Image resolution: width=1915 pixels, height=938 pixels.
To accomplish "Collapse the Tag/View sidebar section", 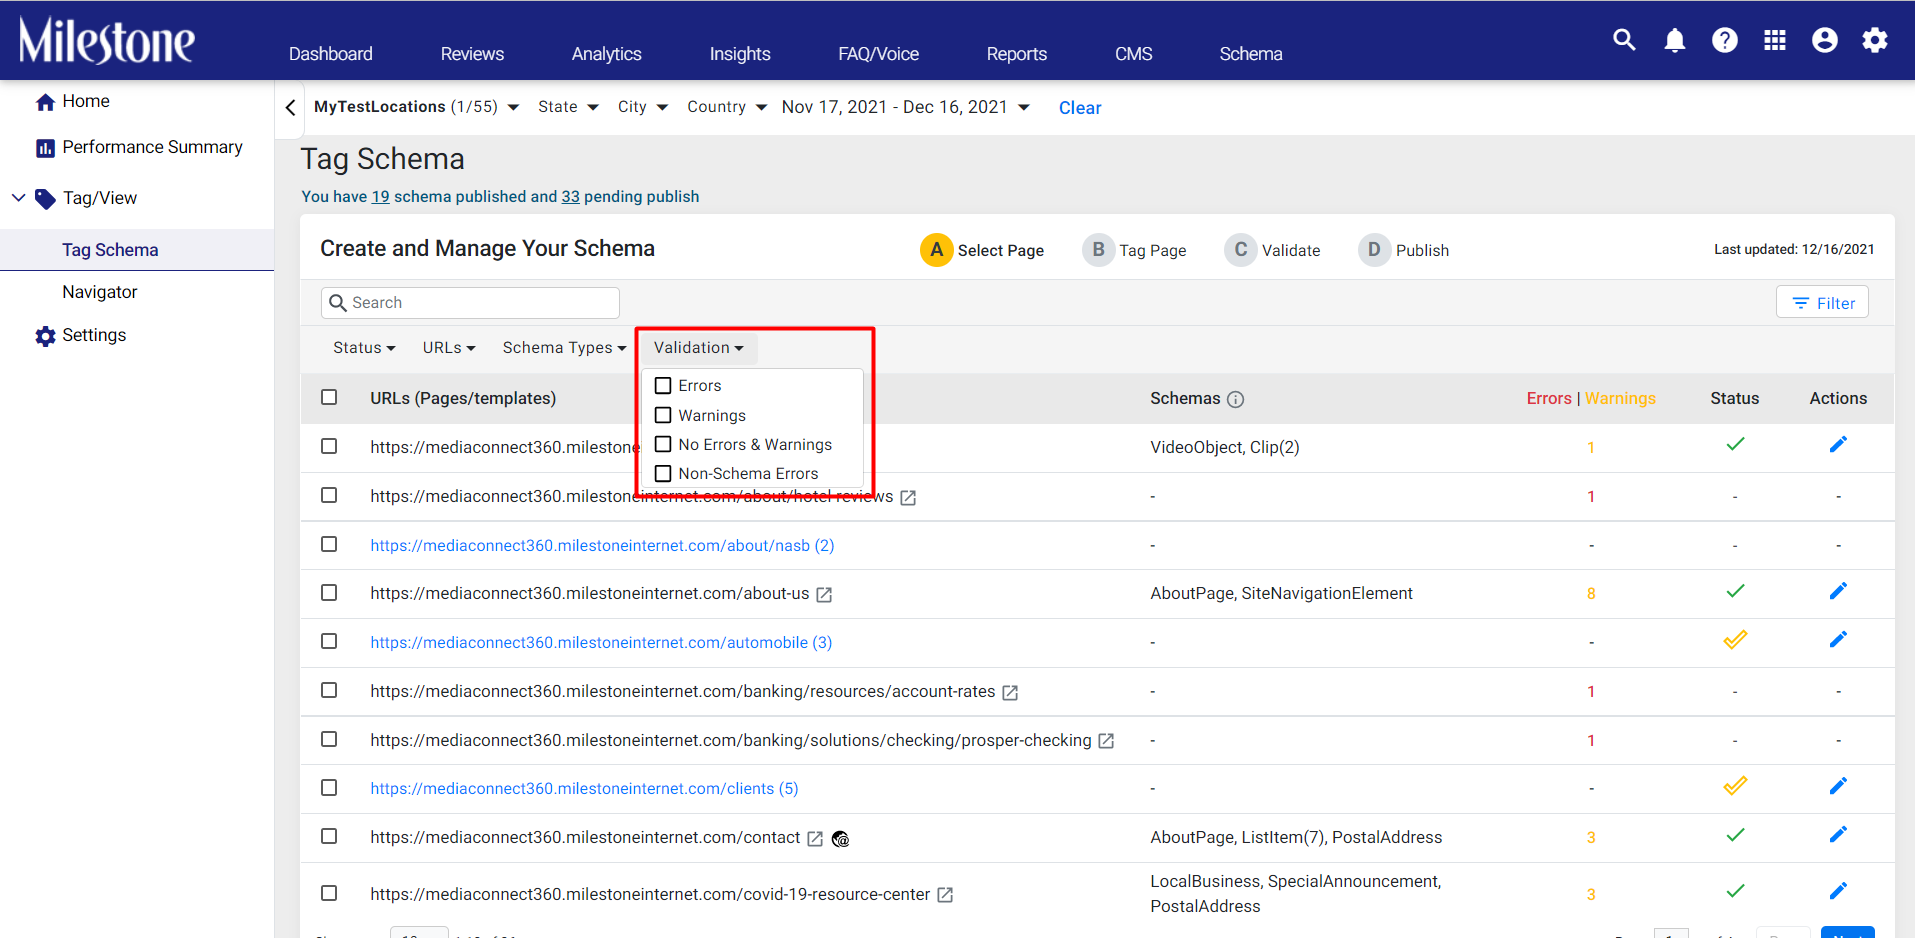I will pyautogui.click(x=18, y=198).
